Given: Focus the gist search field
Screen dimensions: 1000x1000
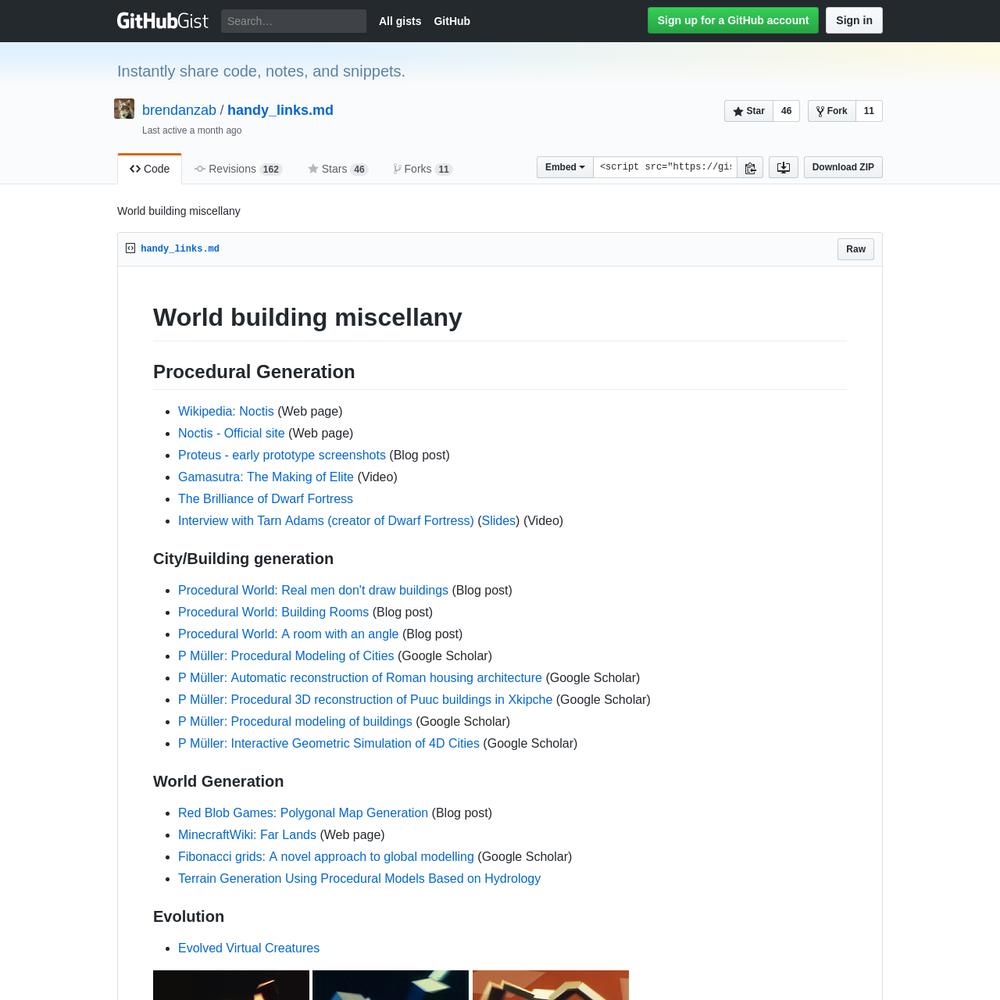Looking at the screenshot, I should (x=293, y=21).
